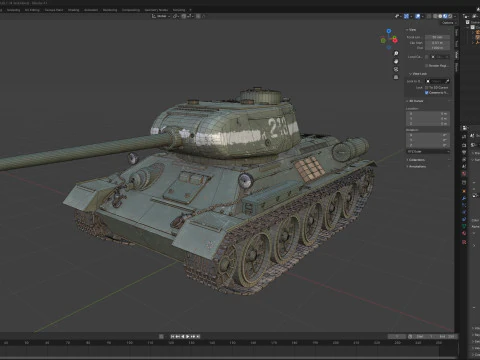Click the timeline Start frame field

(426, 337)
